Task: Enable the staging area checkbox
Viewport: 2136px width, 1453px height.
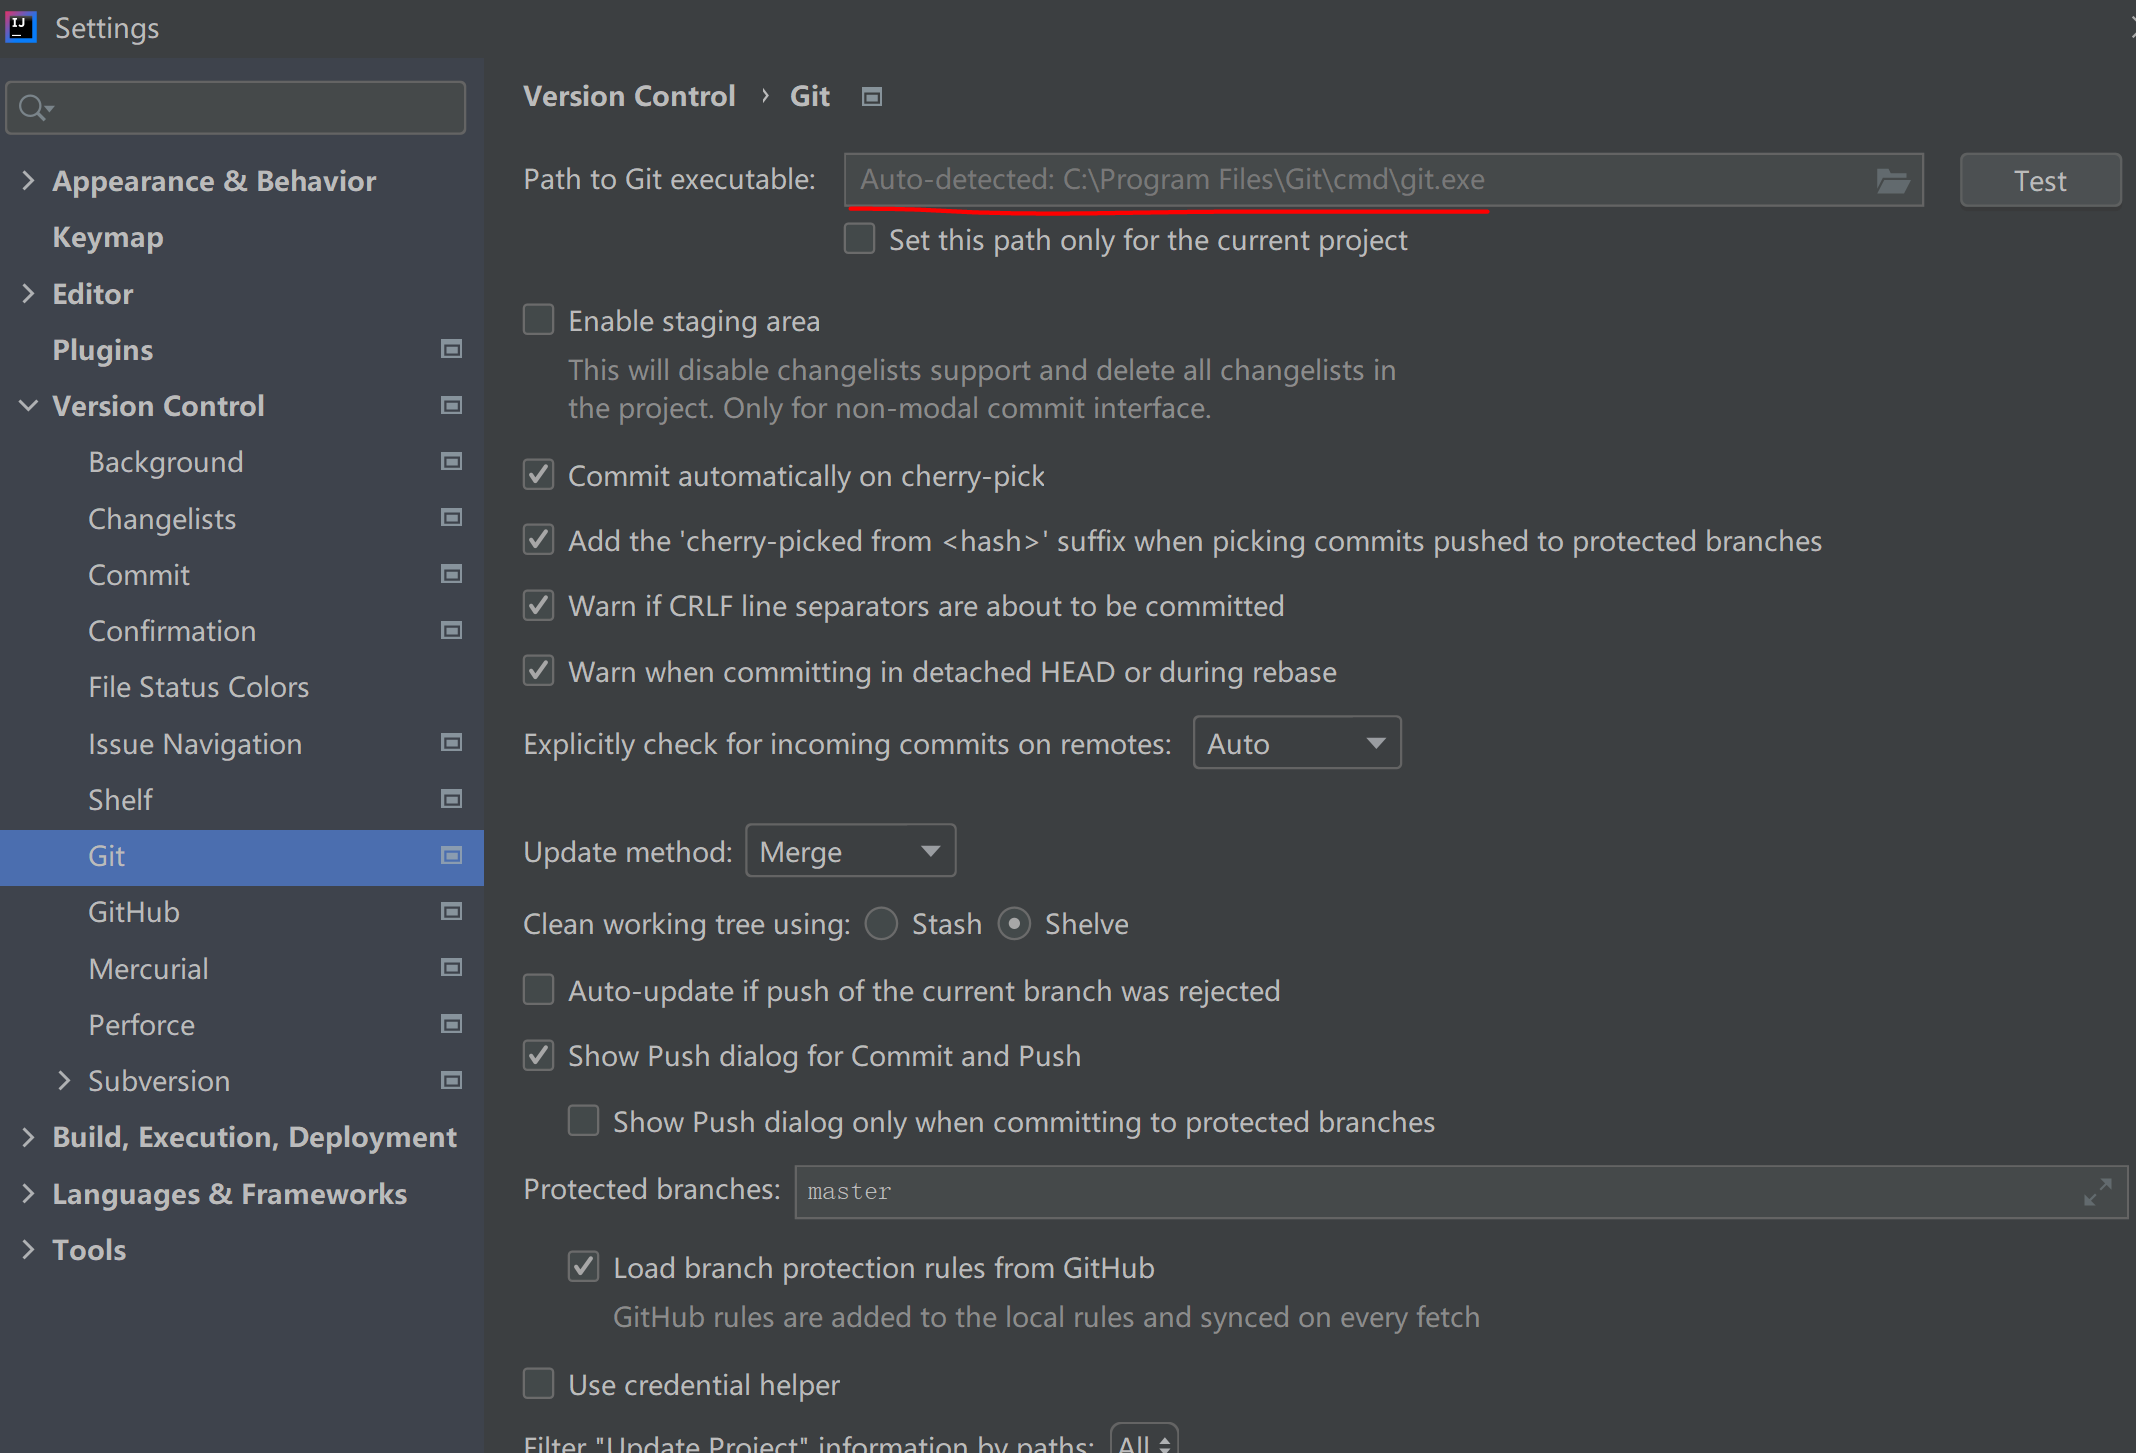Action: click(x=539, y=320)
